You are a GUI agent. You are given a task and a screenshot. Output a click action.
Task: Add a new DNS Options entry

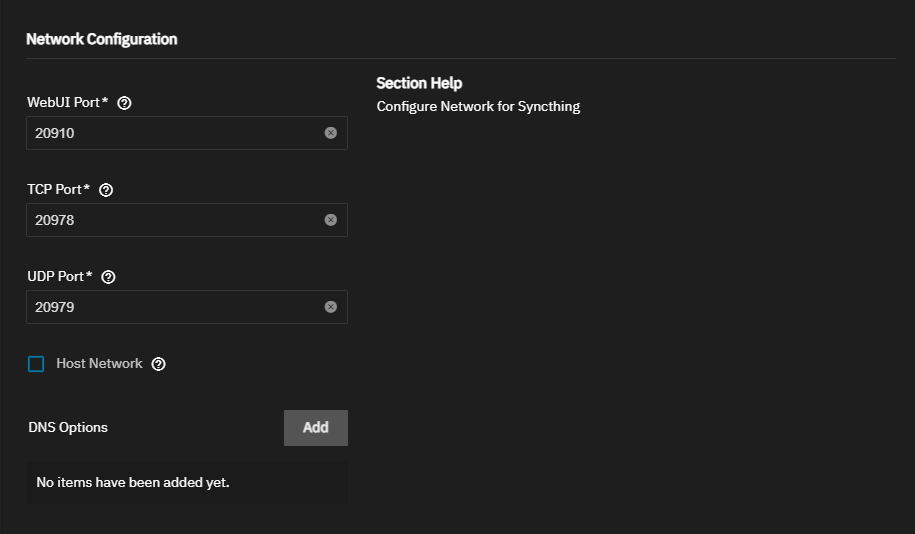316,428
